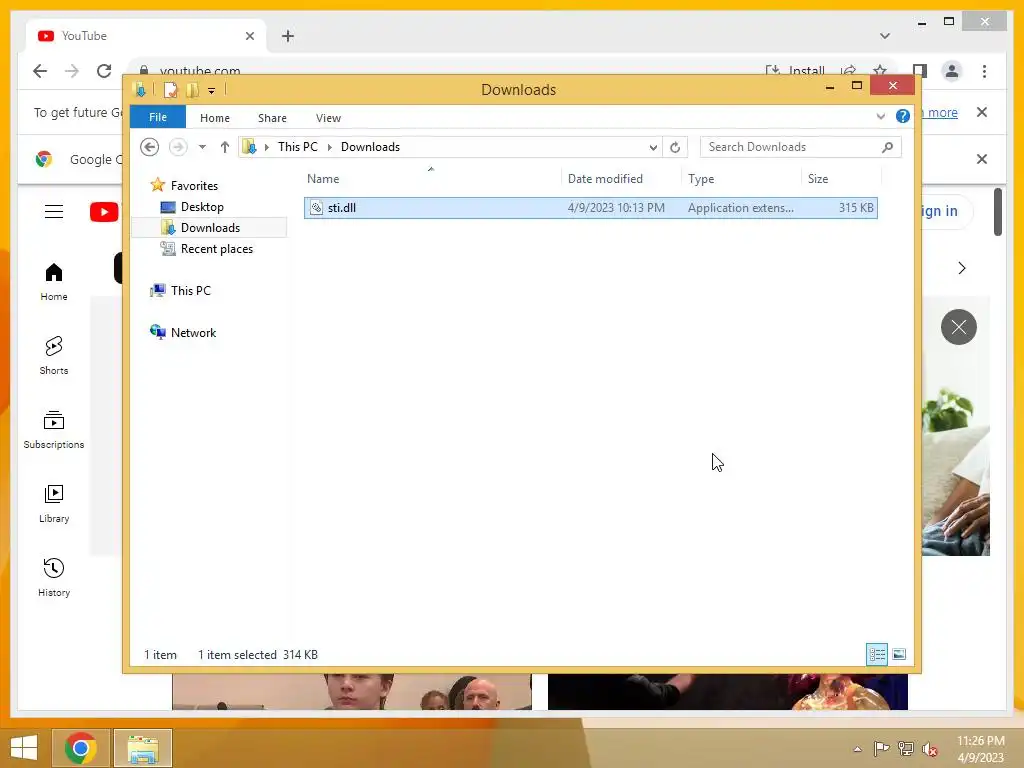Image resolution: width=1024 pixels, height=768 pixels.
Task: Reload the YouTube page
Action: pos(104,71)
